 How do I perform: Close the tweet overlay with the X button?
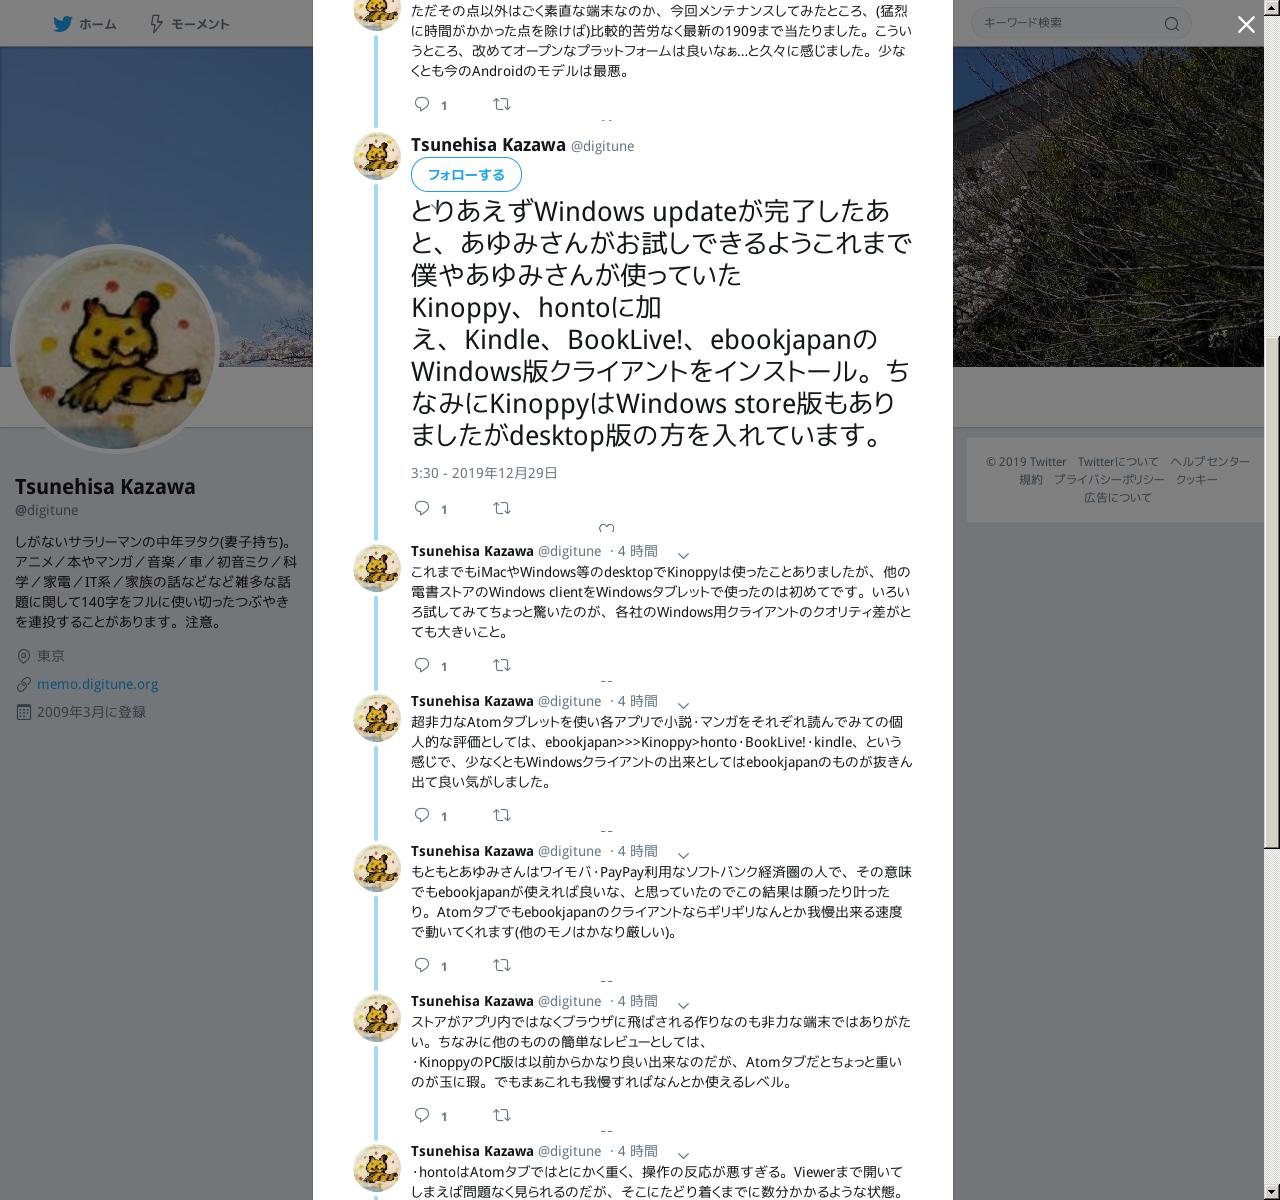tap(1246, 25)
